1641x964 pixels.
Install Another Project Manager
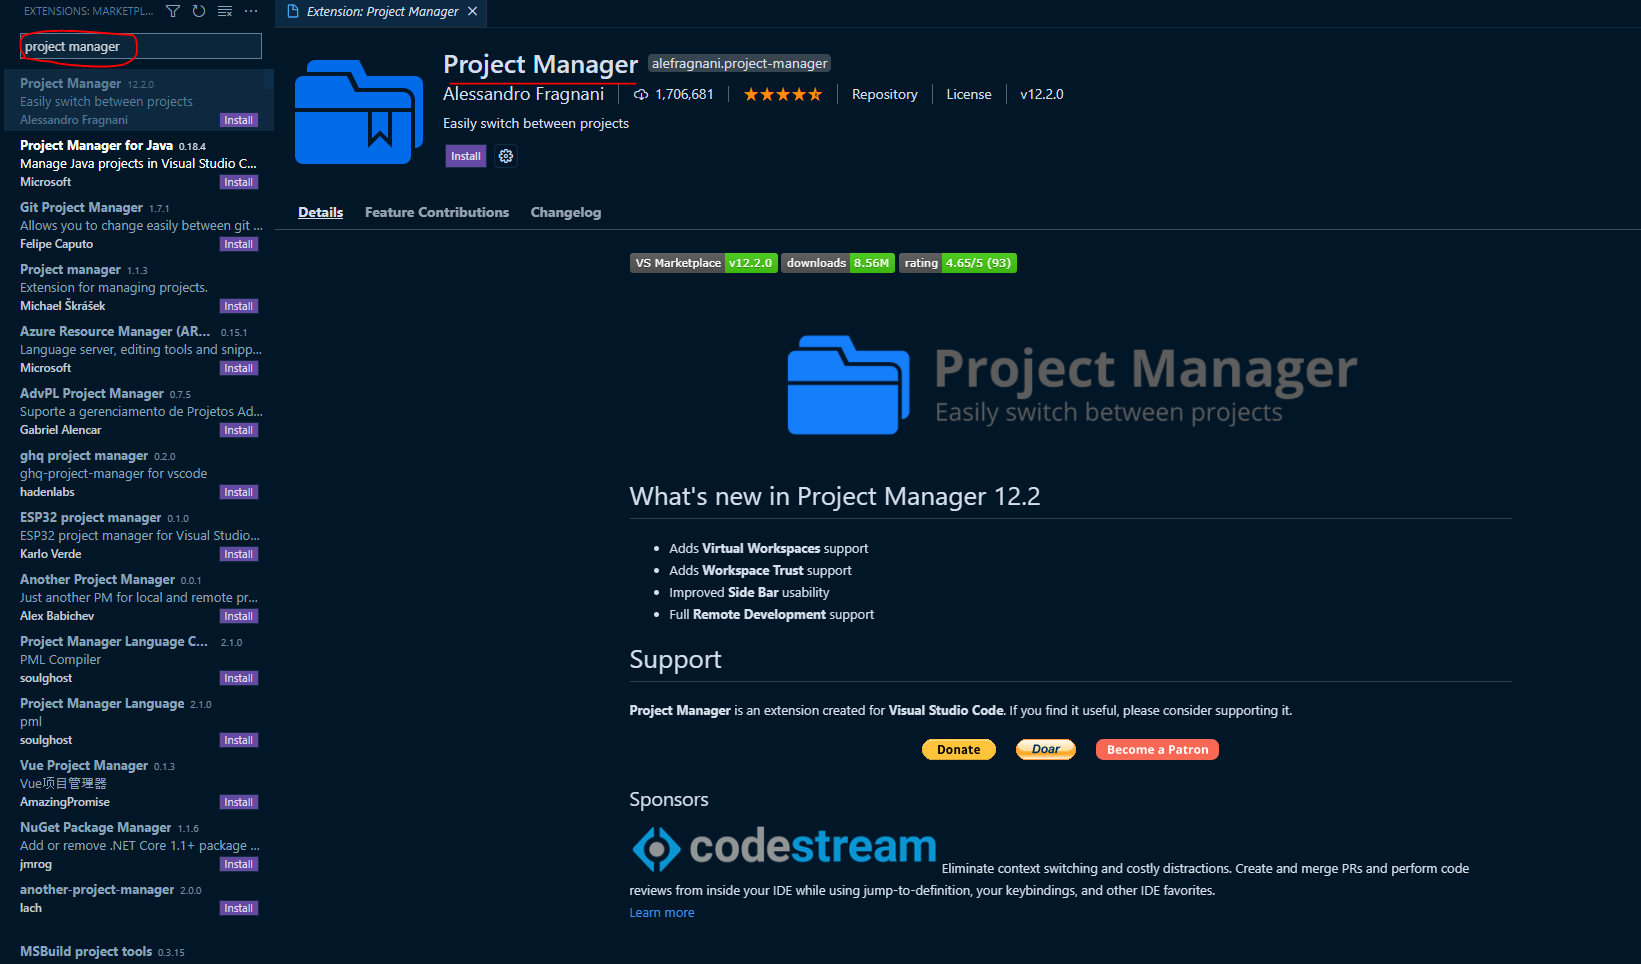(239, 616)
